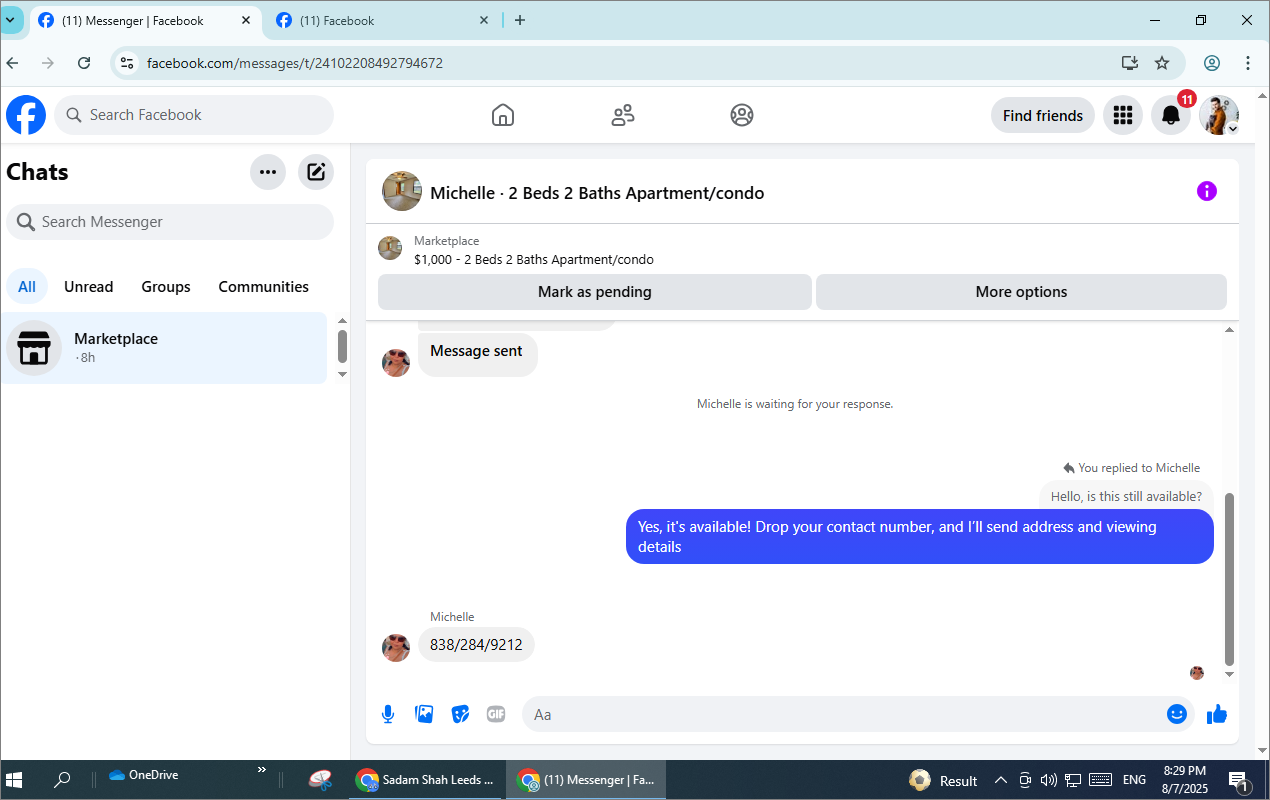Open account profile picture menu
The height and width of the screenshot is (800, 1270).
point(1219,115)
